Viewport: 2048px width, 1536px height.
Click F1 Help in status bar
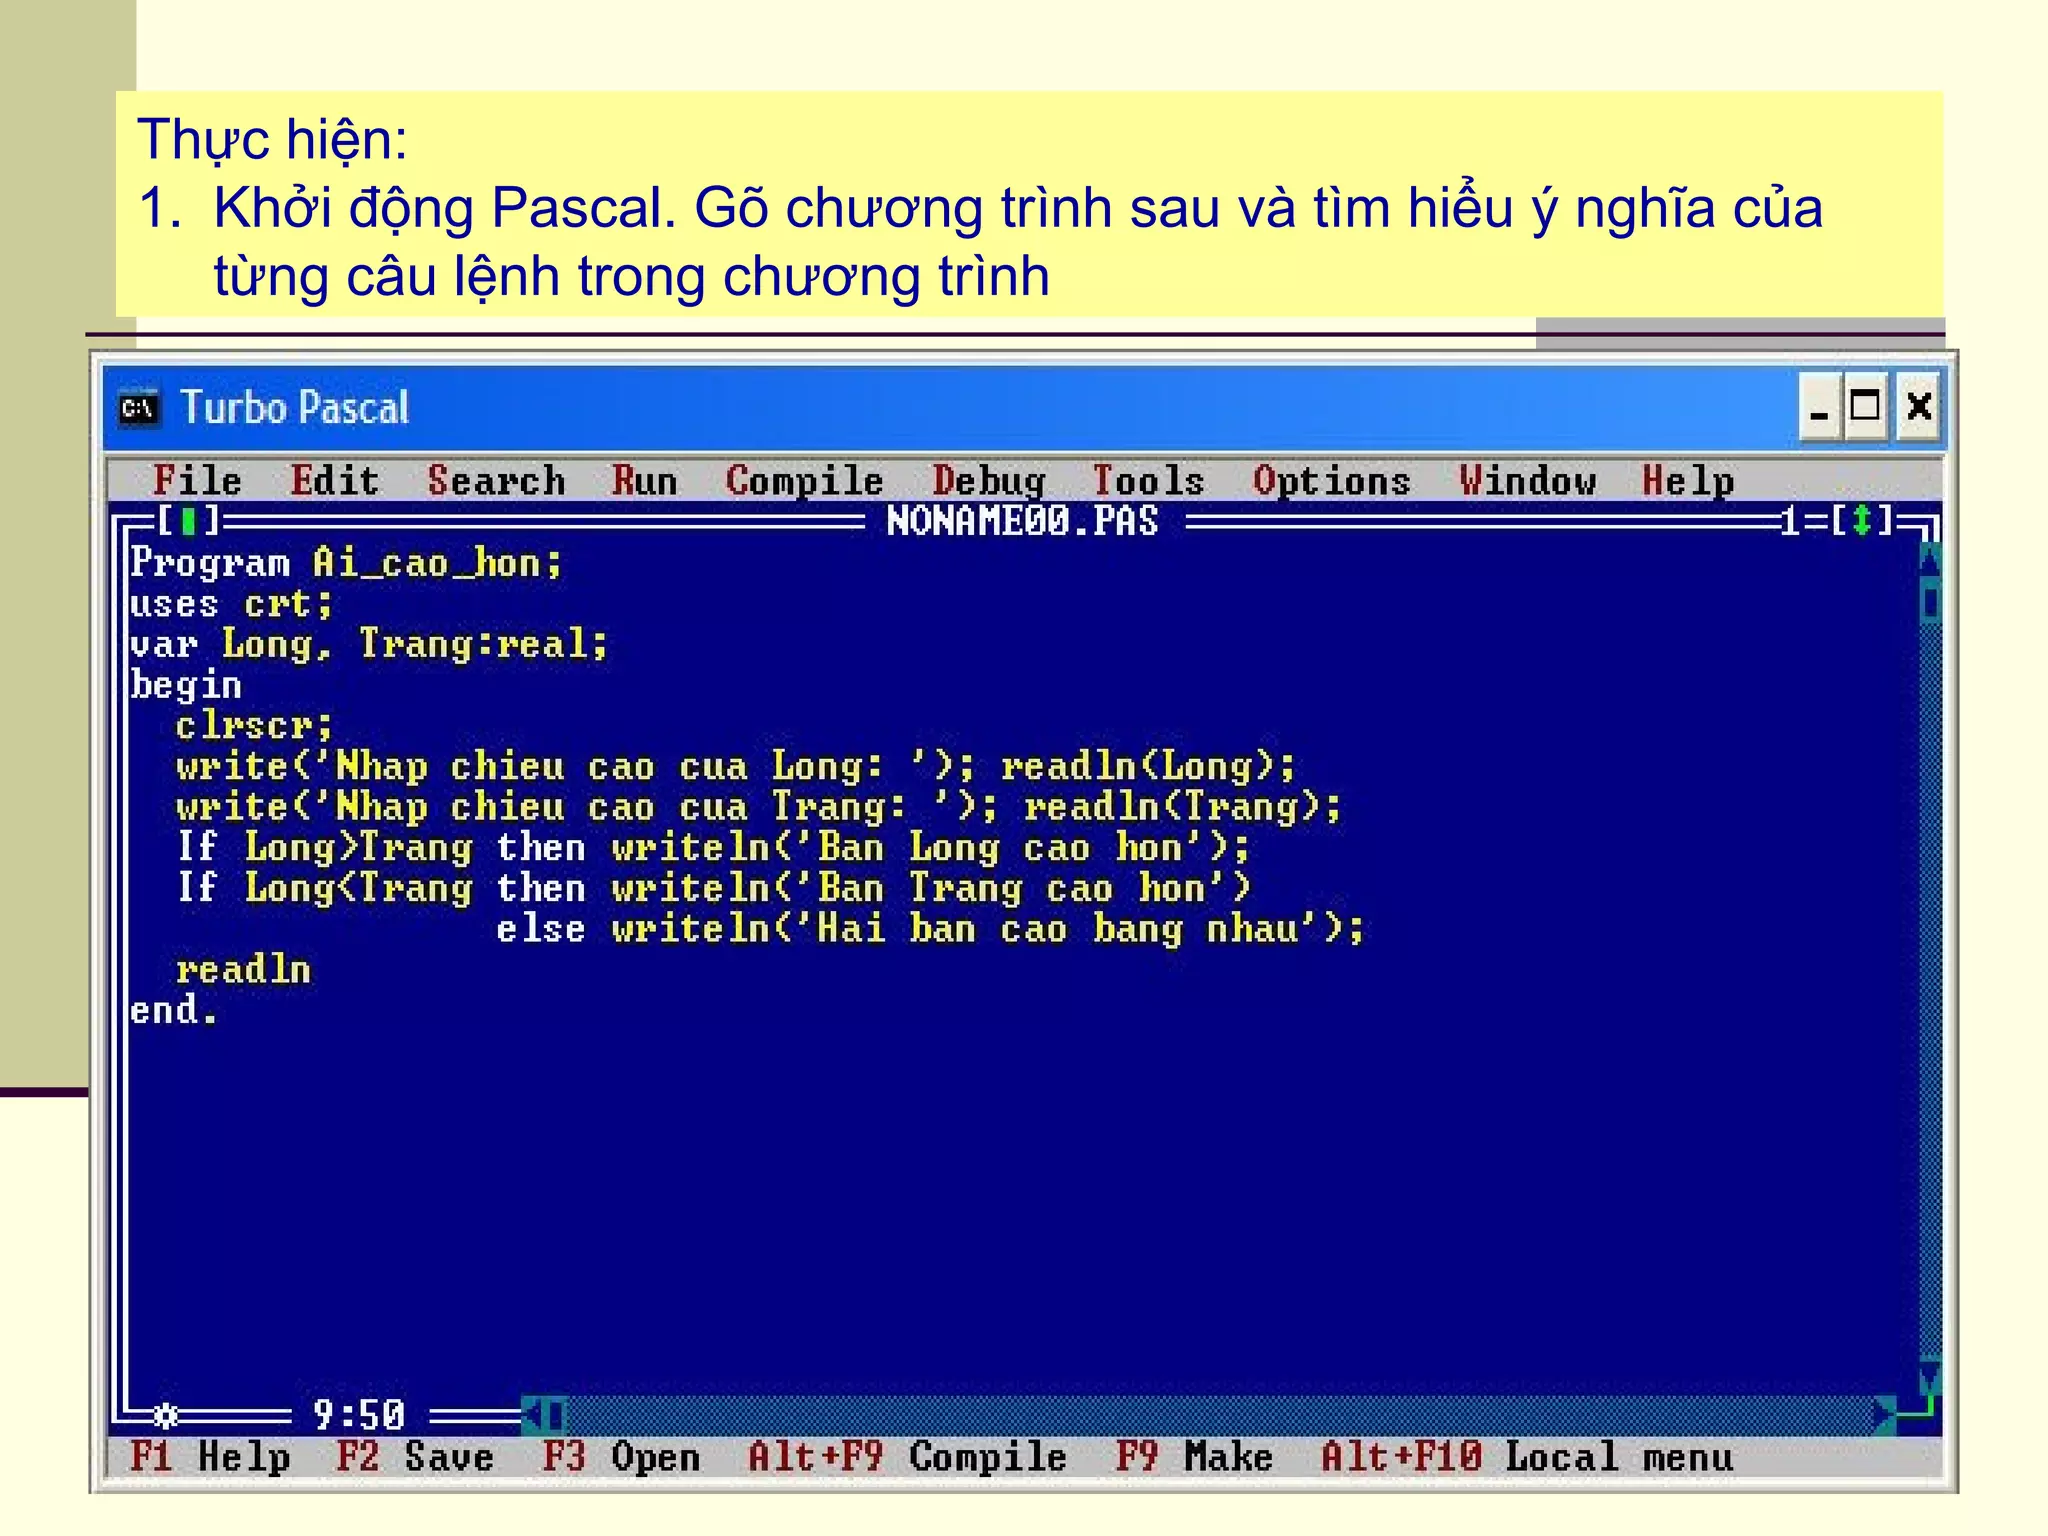click(x=210, y=1457)
